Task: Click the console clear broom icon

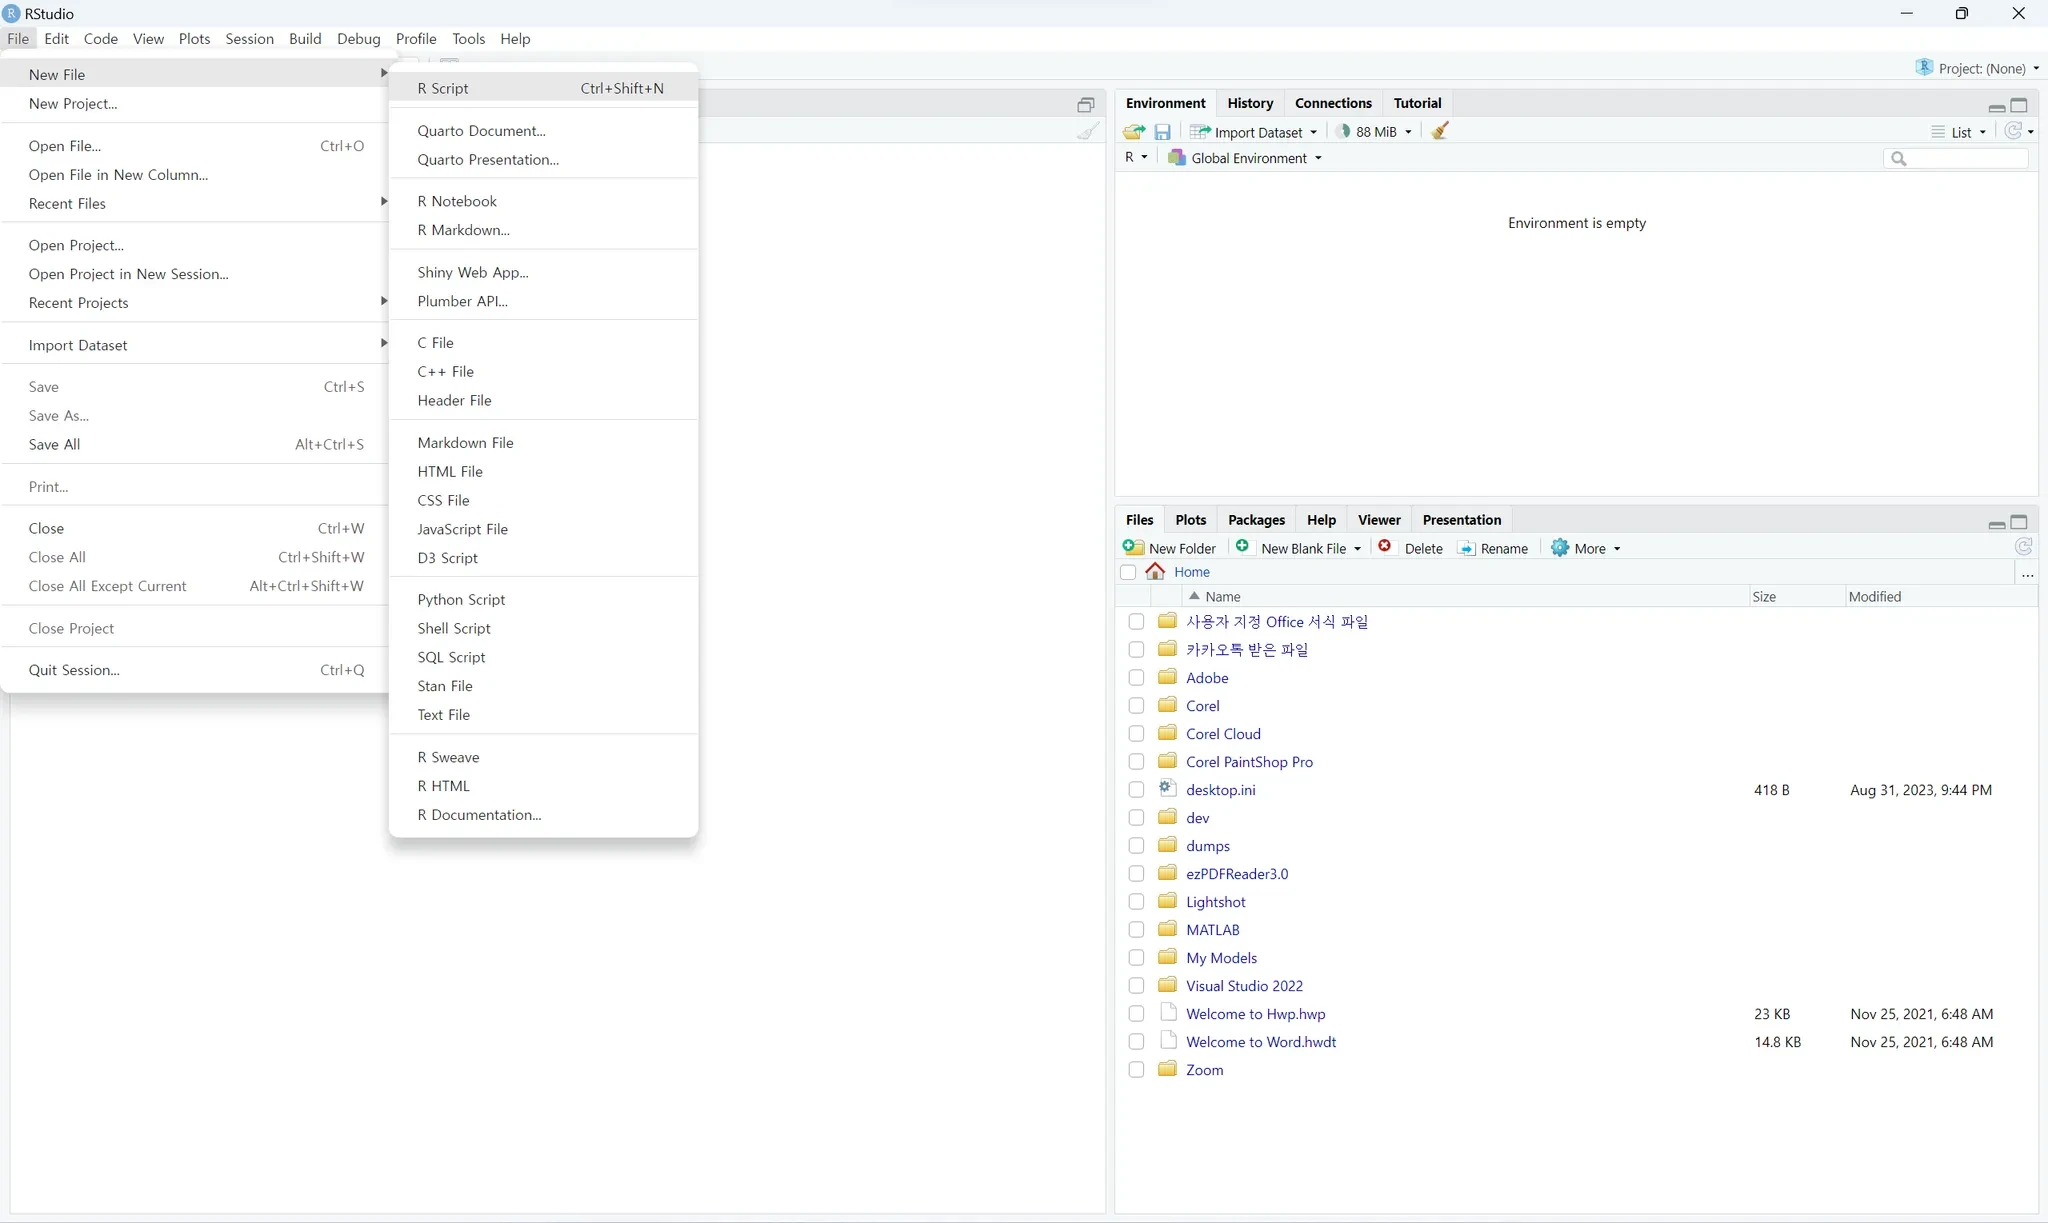Action: tap(1088, 131)
